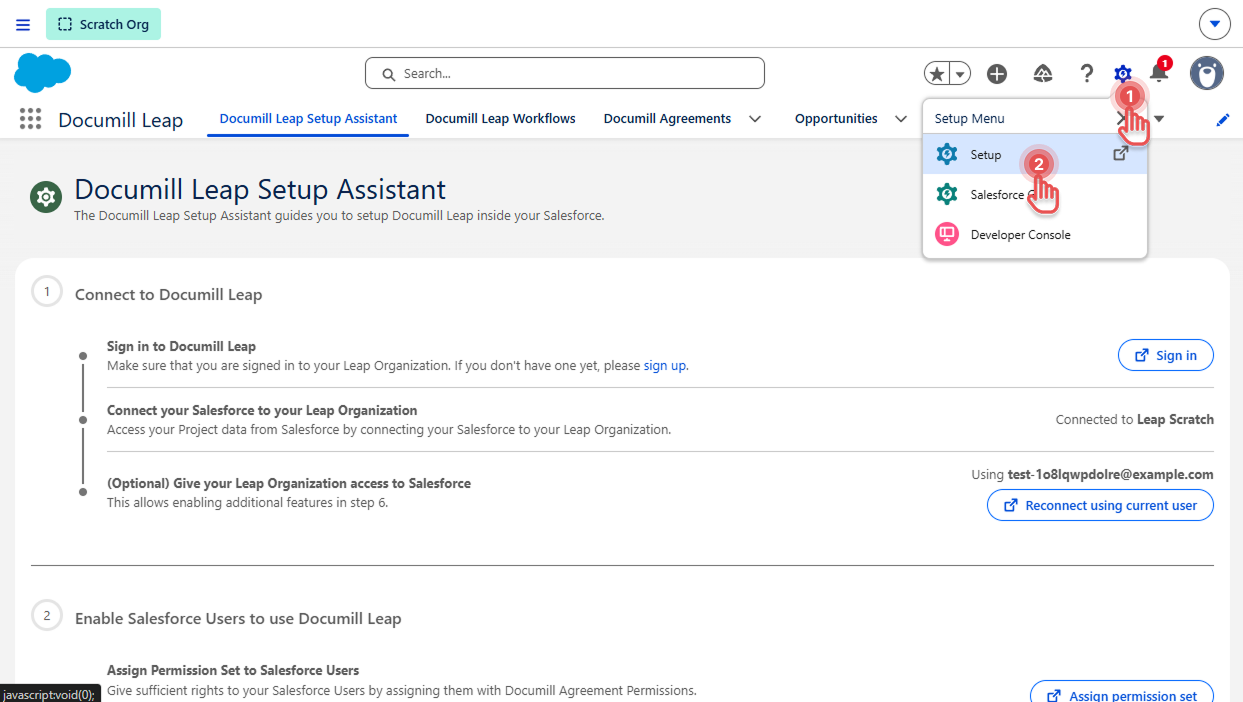1243x702 pixels.
Task: Open the circular dropdown in top-right corner
Action: pyautogui.click(x=1214, y=23)
